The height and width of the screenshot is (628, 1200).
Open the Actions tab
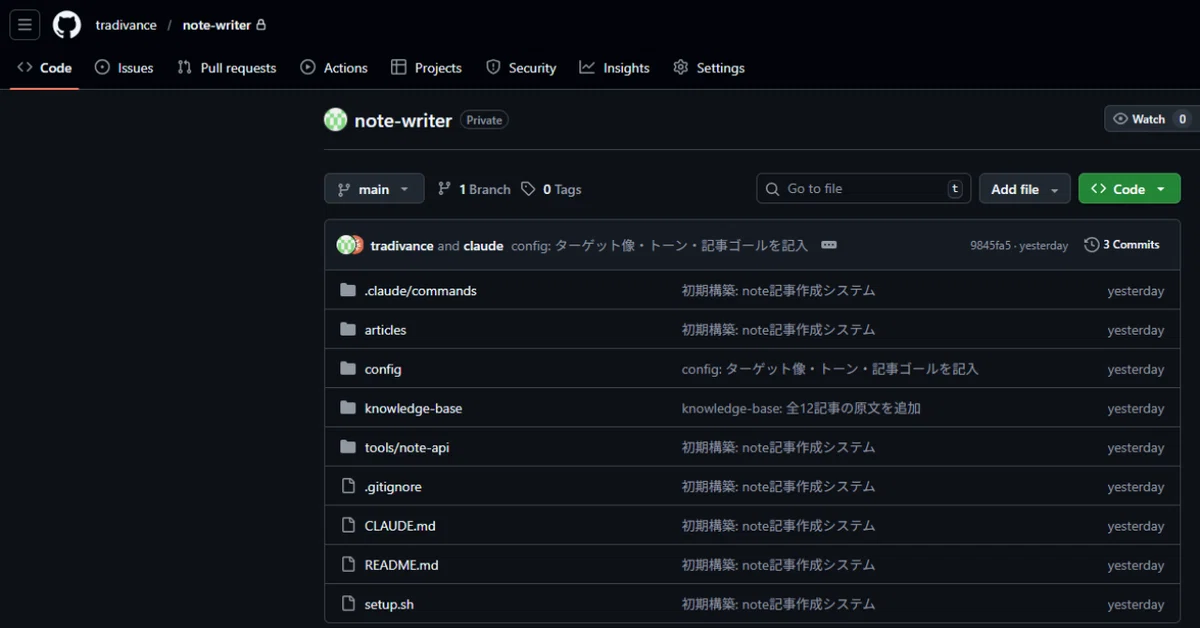[334, 68]
